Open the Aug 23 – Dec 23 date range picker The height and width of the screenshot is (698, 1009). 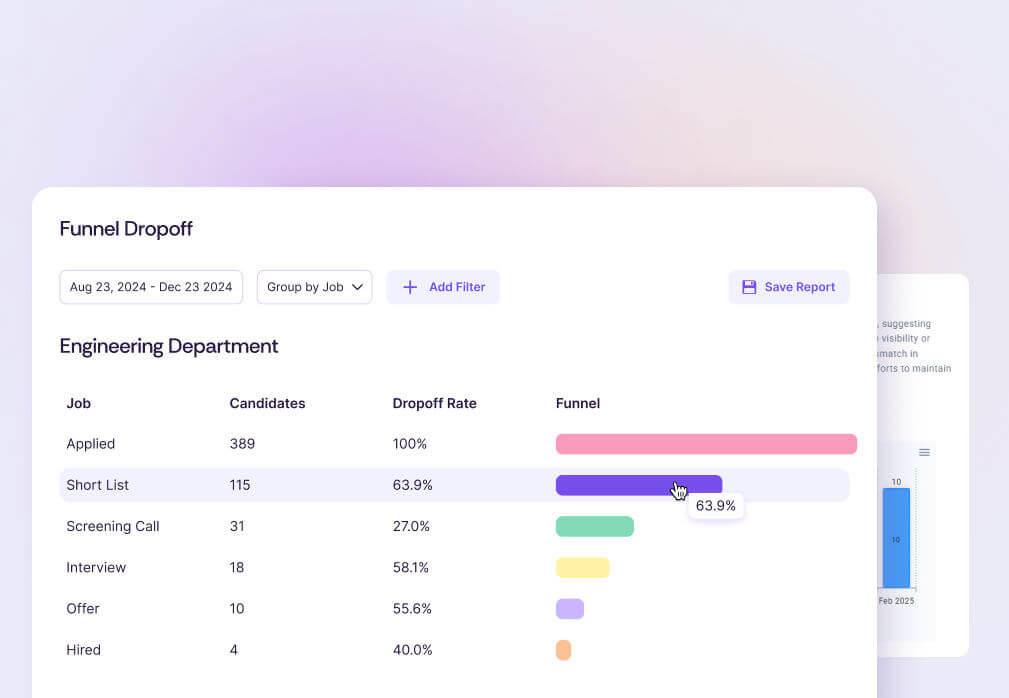pos(151,287)
